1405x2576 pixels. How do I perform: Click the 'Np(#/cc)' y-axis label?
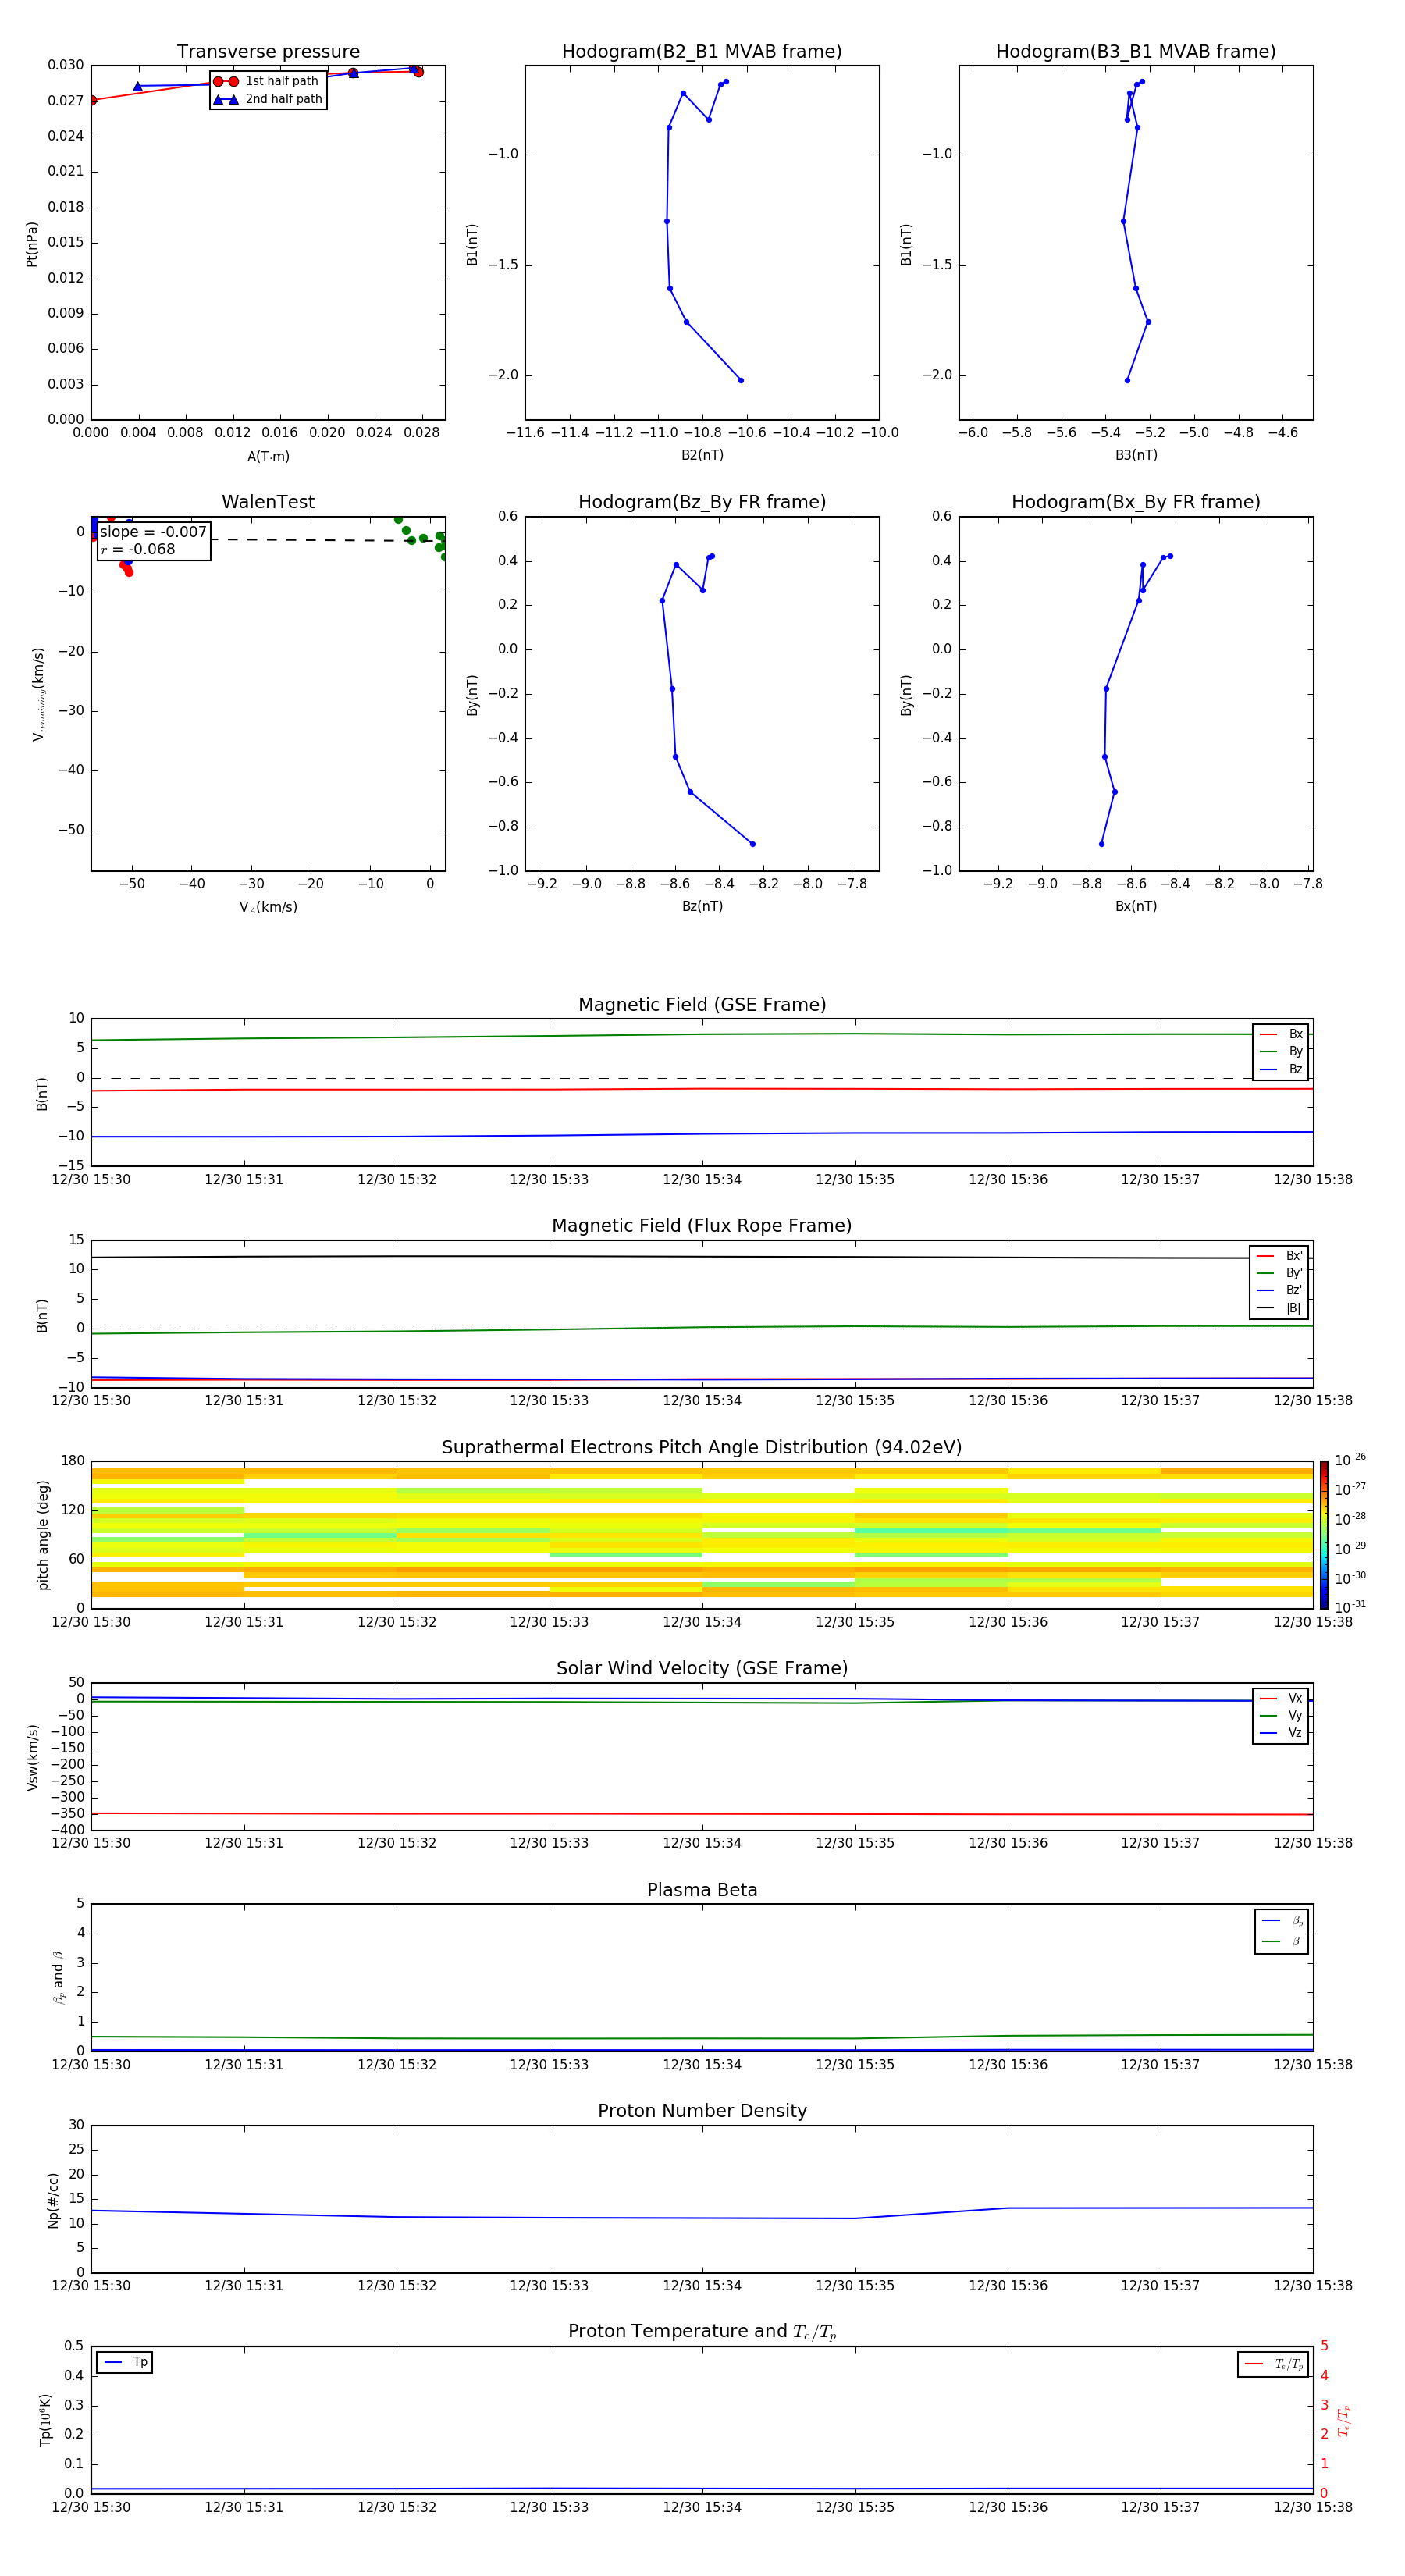[53, 2200]
